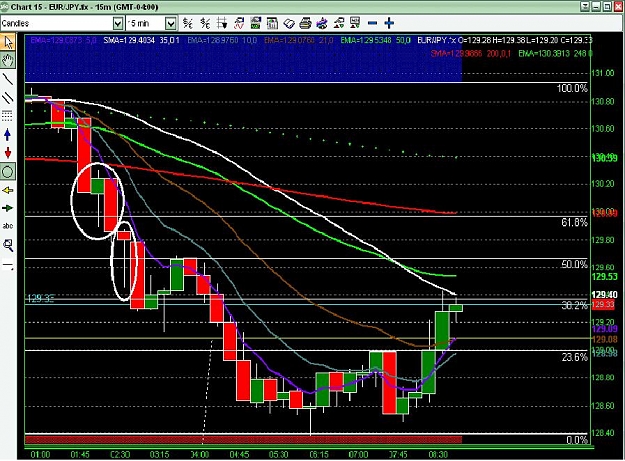Screen dimensions: 625x461
Task: Place a yellow left arrow marker
Action: [x=8, y=190]
